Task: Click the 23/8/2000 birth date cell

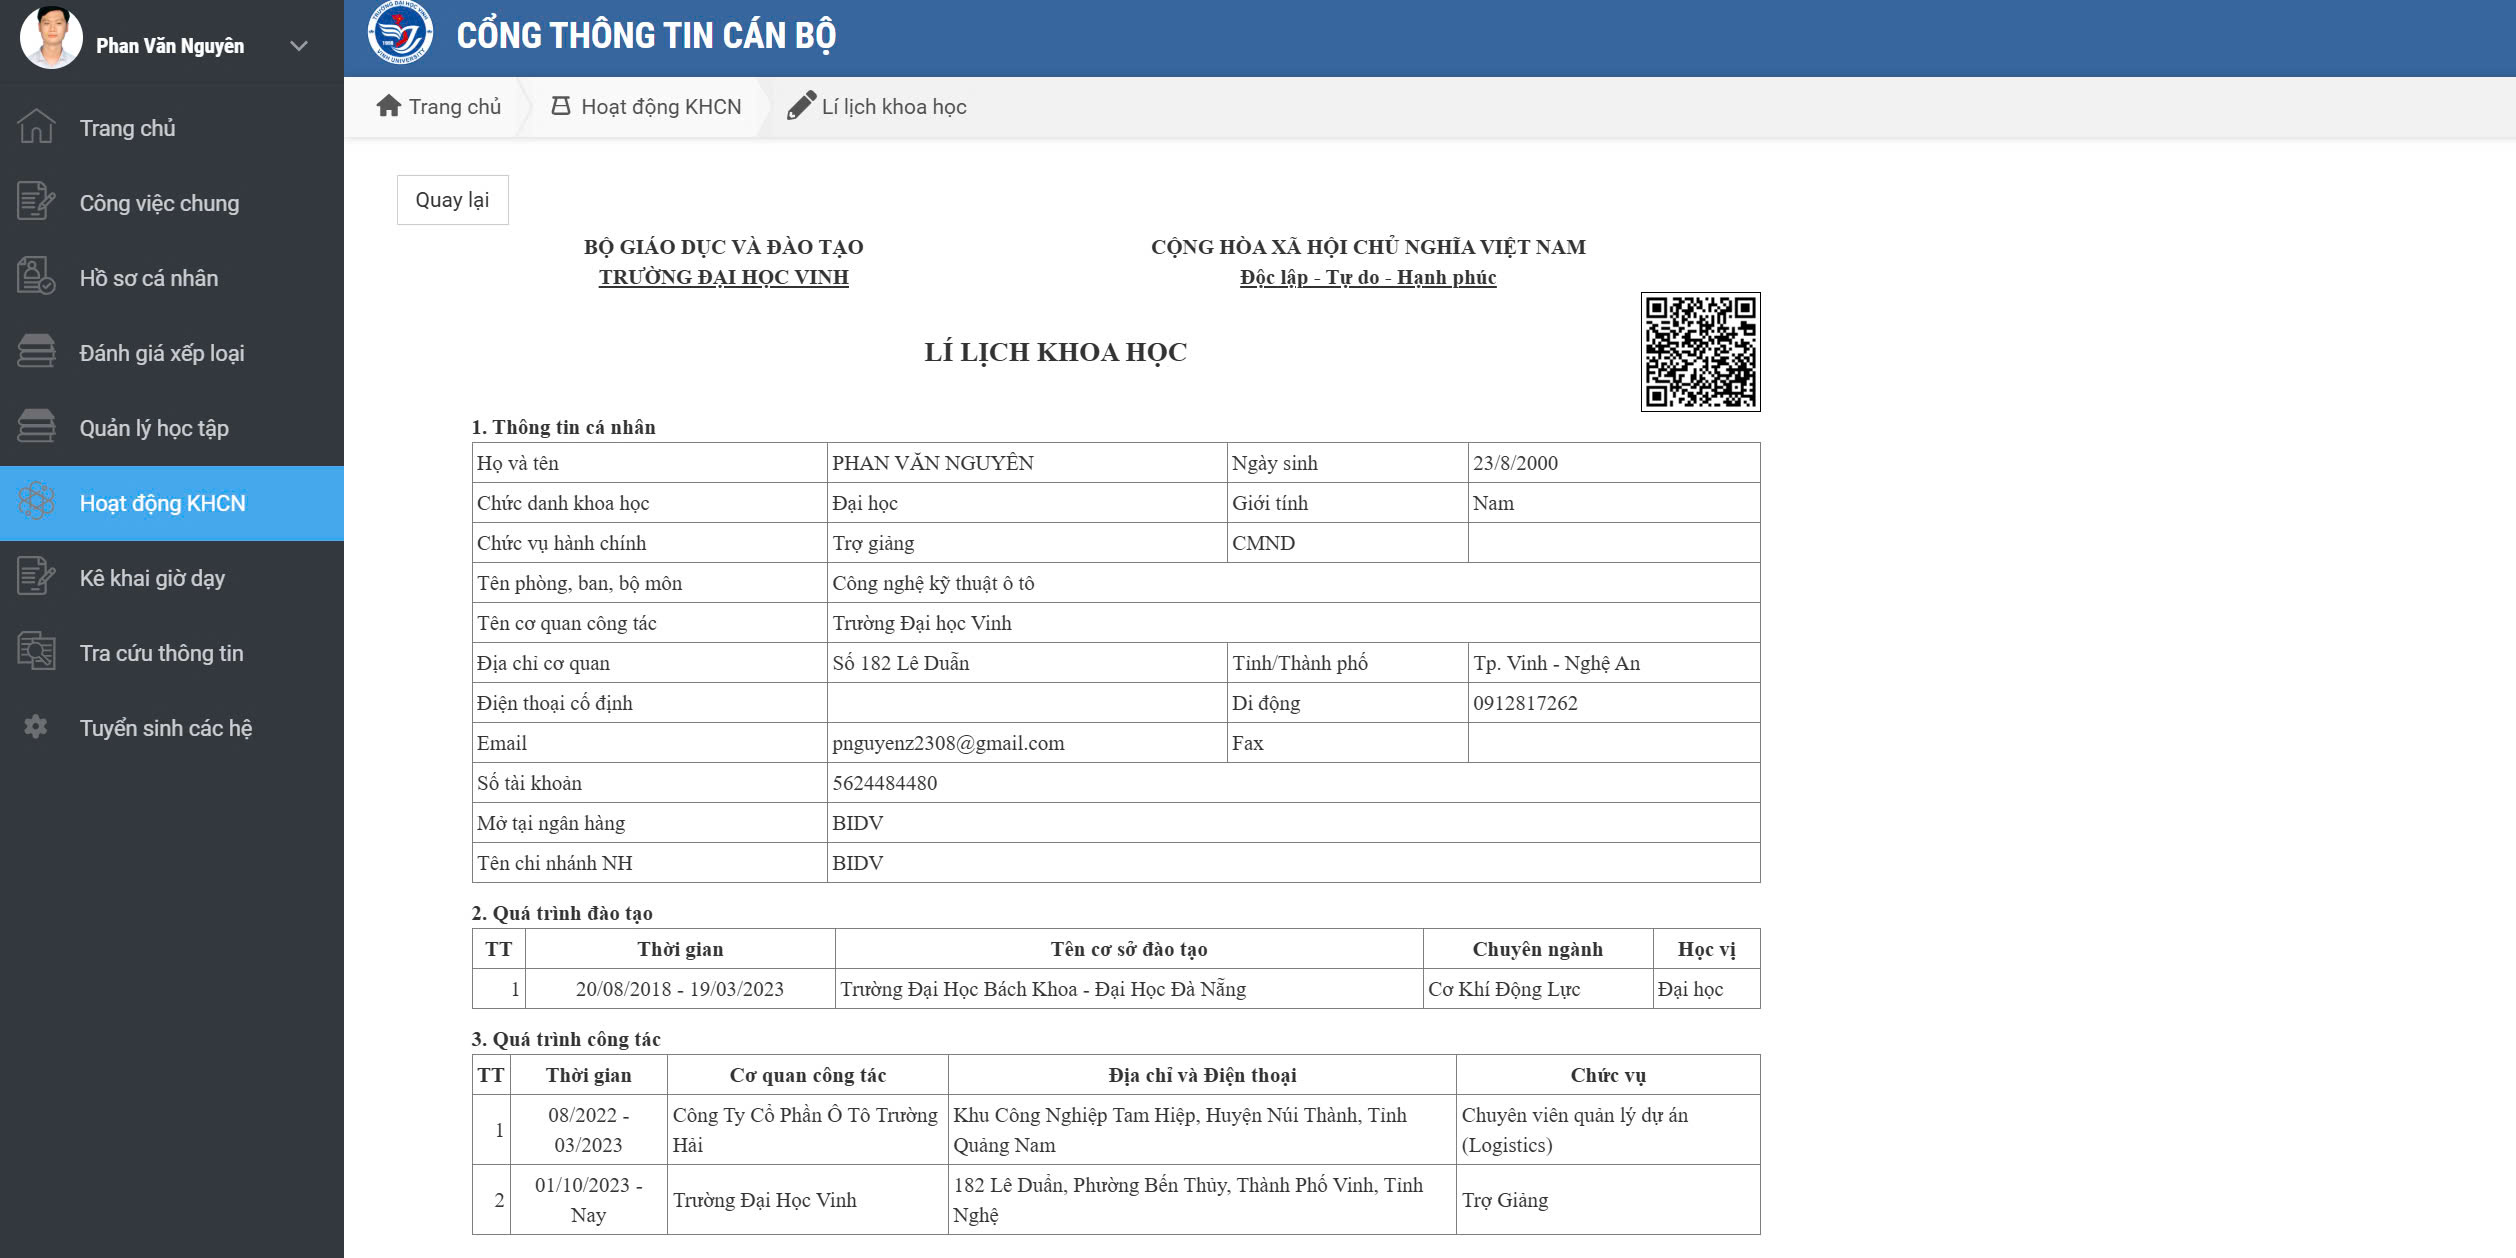Action: pyautogui.click(x=1614, y=463)
